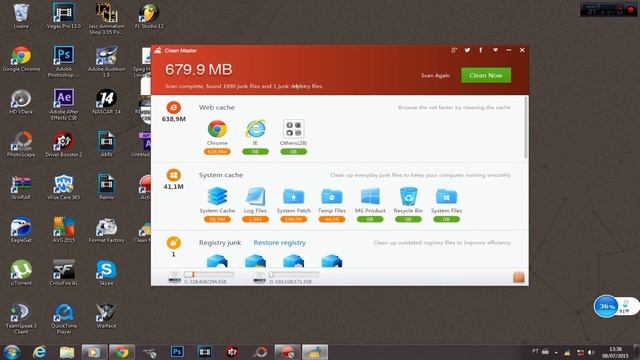
Task: Select the Adobe After Effects CS6 shortcut
Action: (x=64, y=104)
